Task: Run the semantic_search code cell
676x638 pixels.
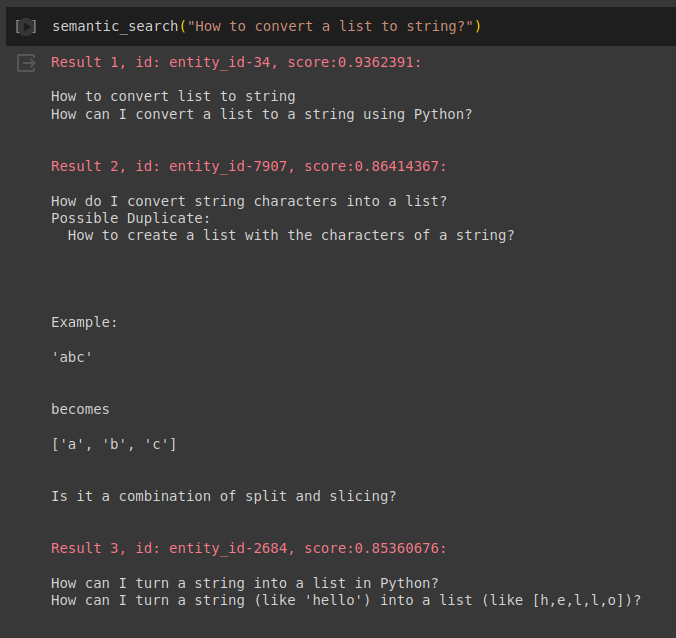Action: (26, 26)
